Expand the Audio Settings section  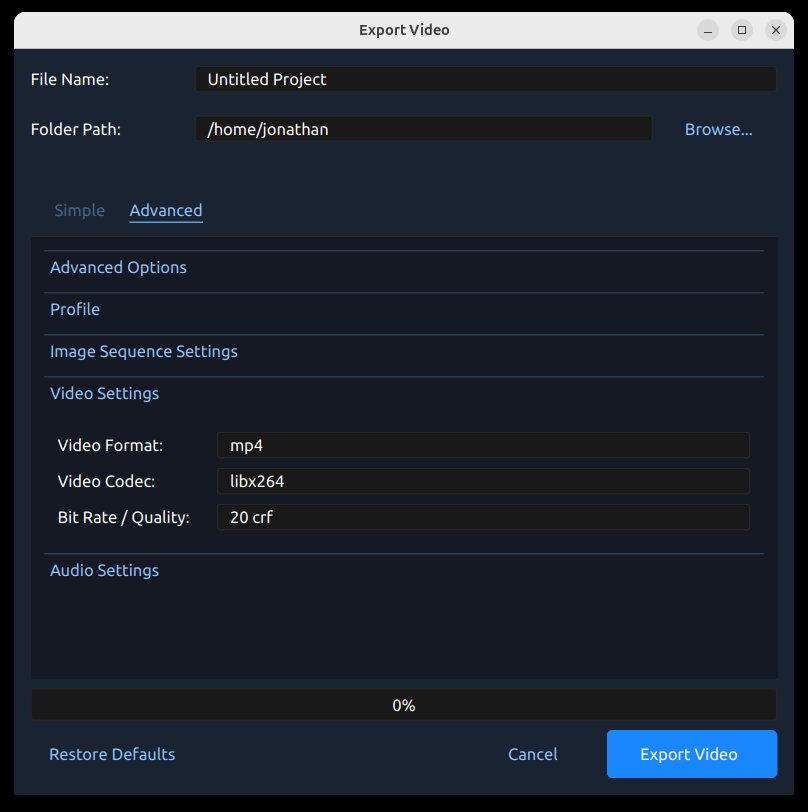pyautogui.click(x=104, y=570)
